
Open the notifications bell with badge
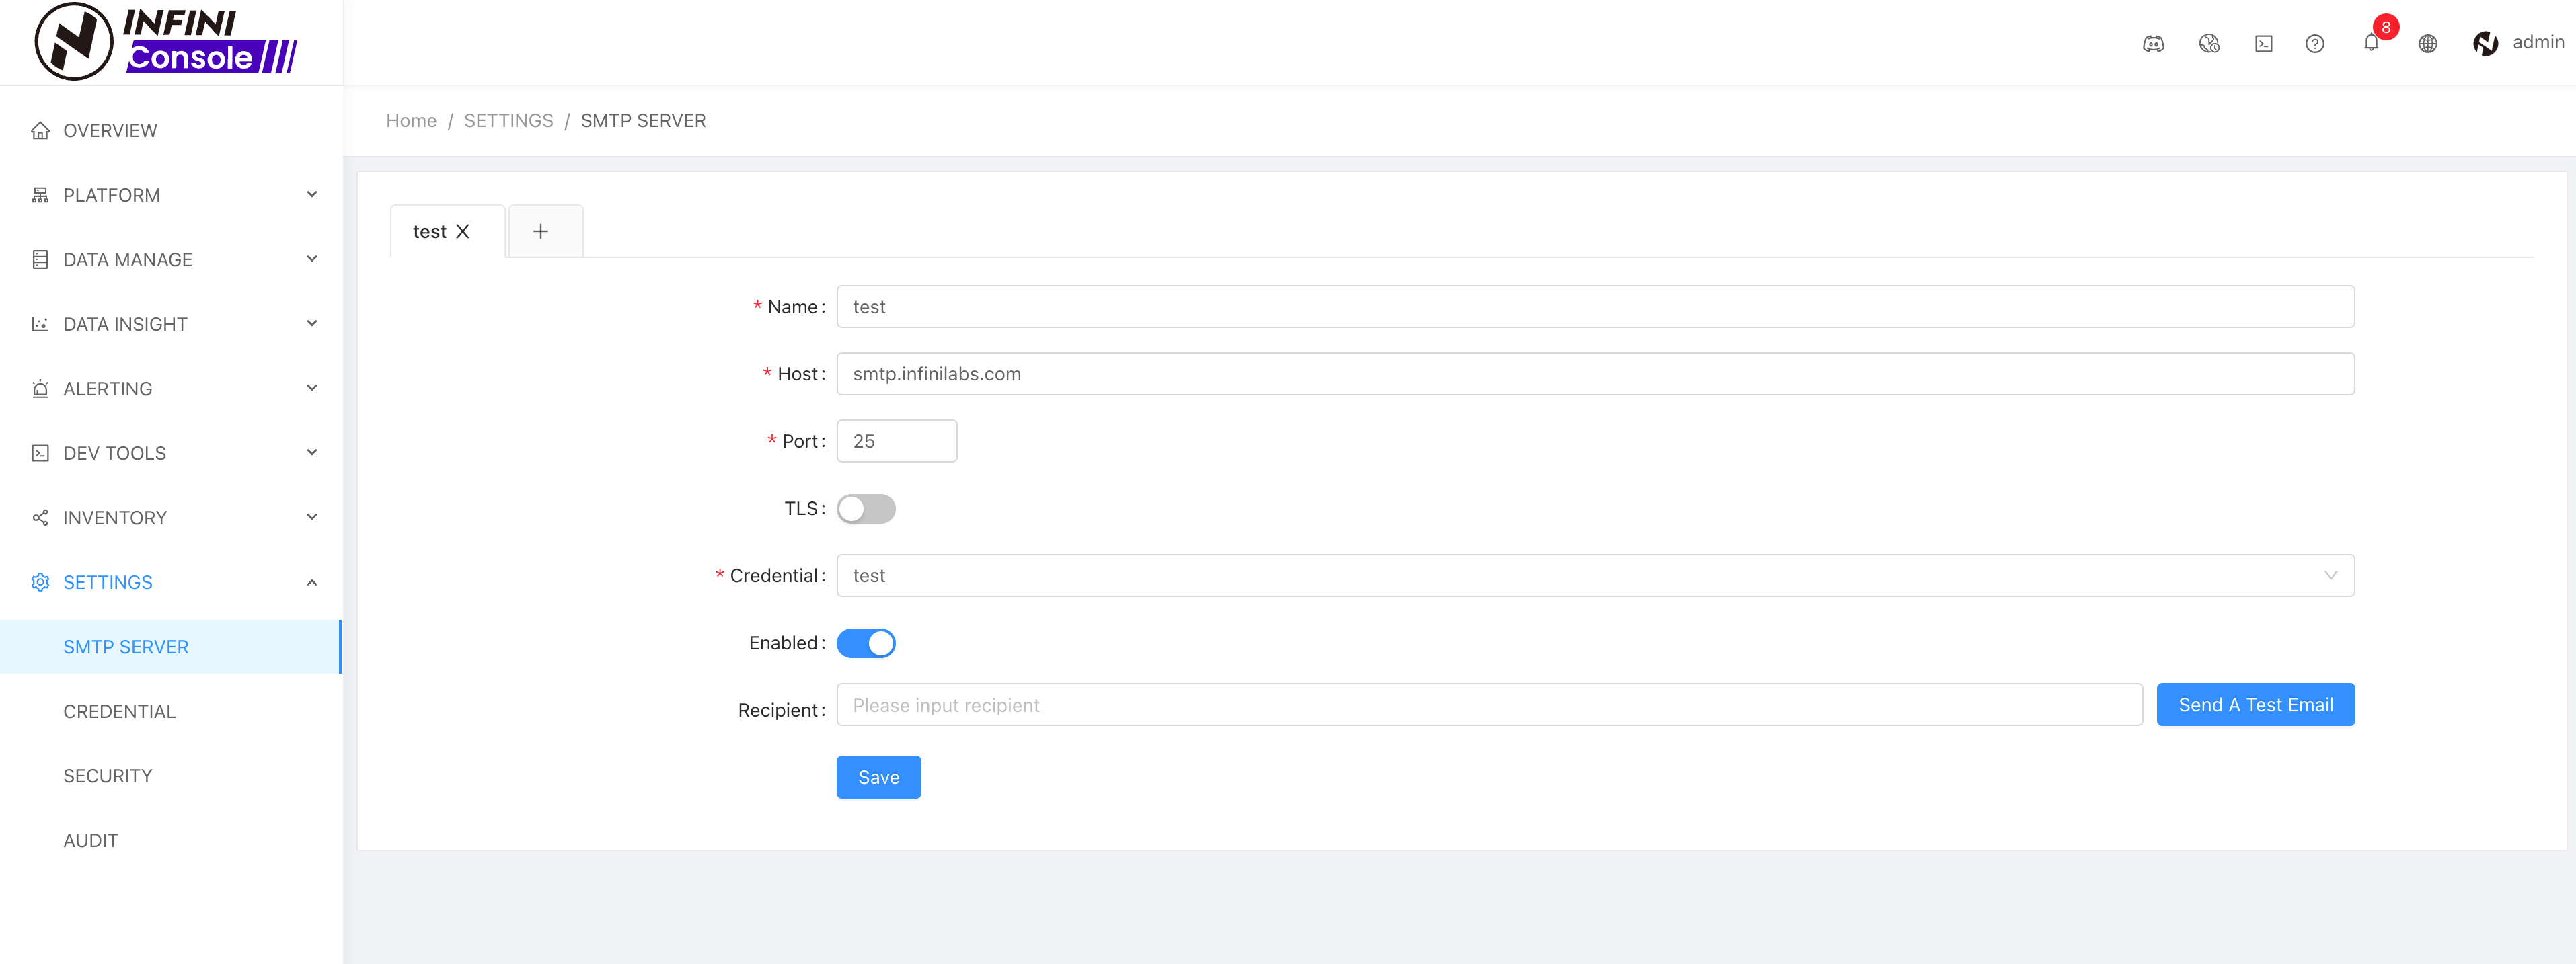(2371, 42)
